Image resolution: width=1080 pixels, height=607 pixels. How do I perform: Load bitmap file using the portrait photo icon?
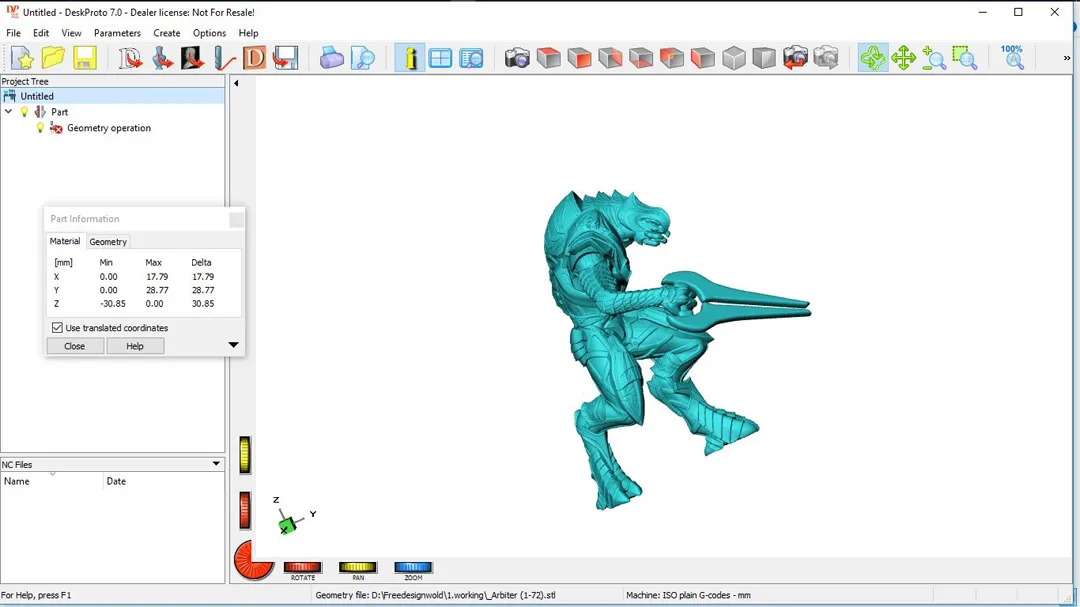(x=192, y=58)
